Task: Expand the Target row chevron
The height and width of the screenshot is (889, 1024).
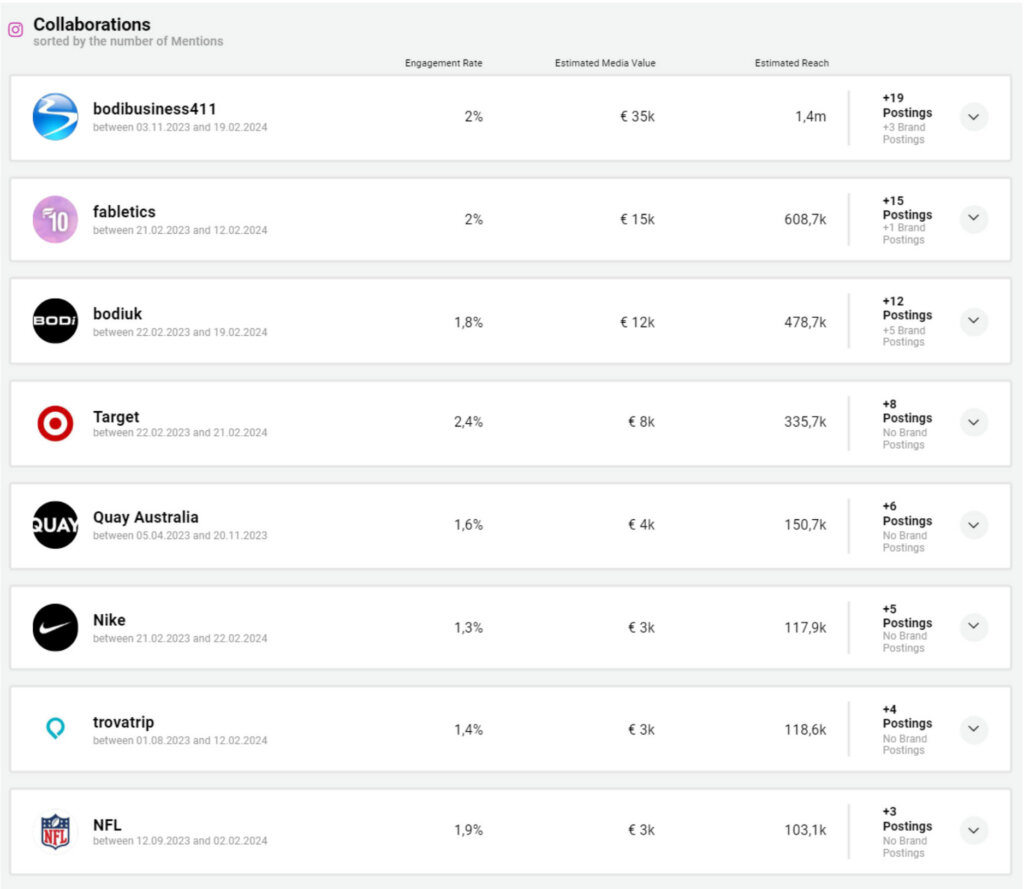Action: click(974, 423)
